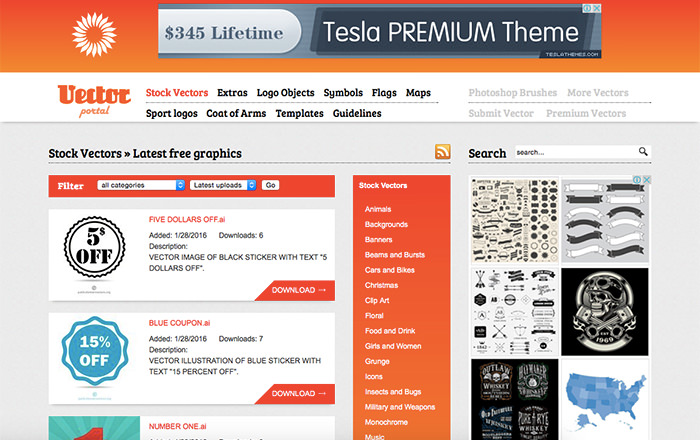Select the Monochrome category
This screenshot has height=440, width=700.
click(x=386, y=422)
